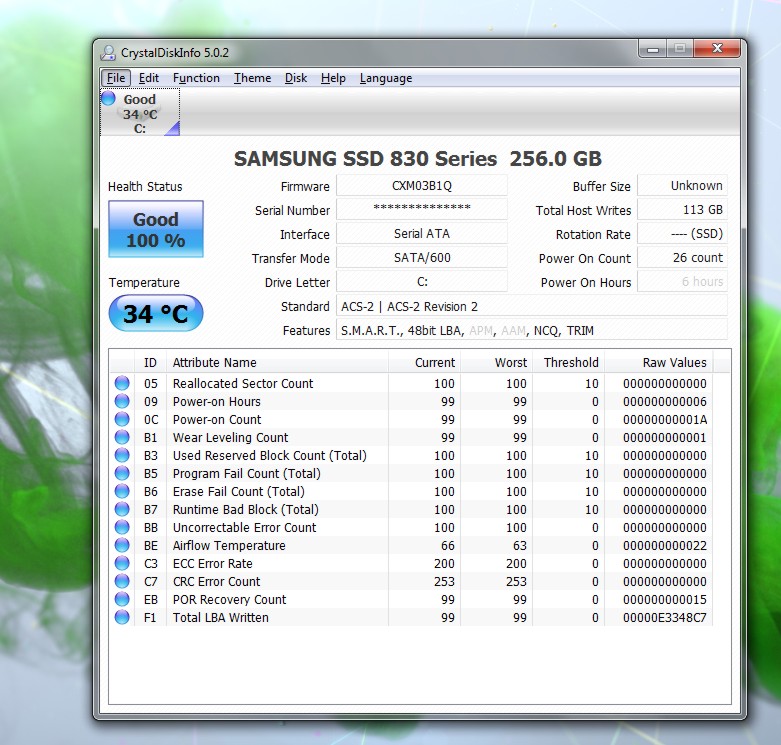Click the status orb for CRC Error Count
The image size is (781, 745).
tap(122, 582)
